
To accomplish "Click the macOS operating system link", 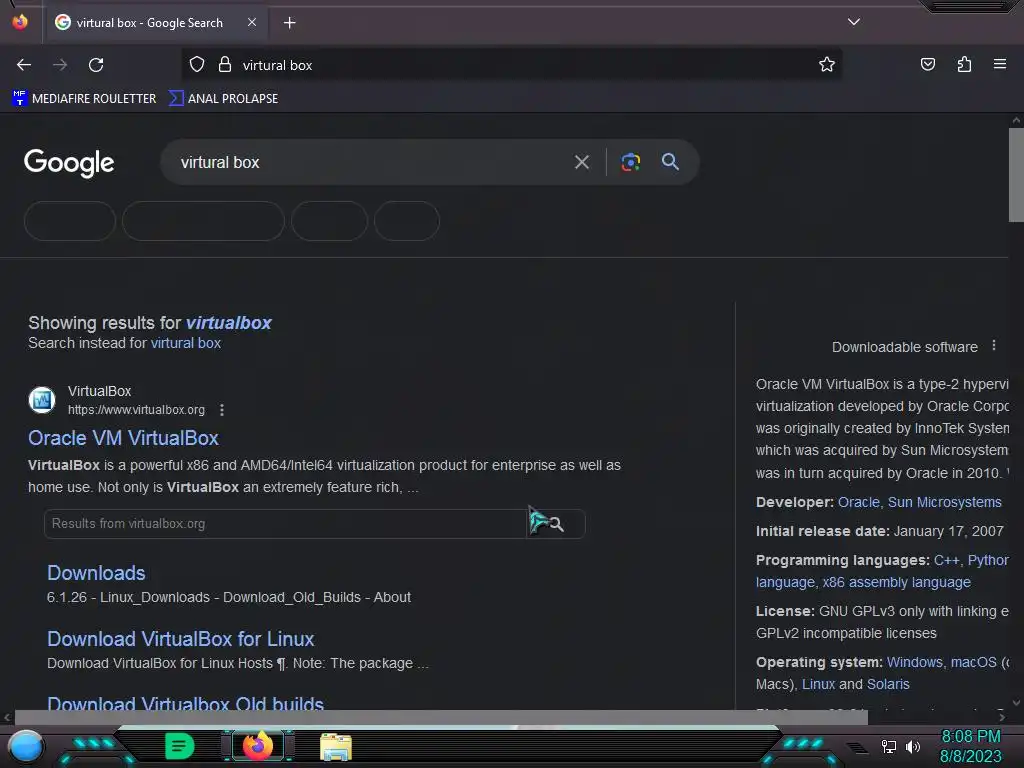I will pyautogui.click(x=974, y=662).
